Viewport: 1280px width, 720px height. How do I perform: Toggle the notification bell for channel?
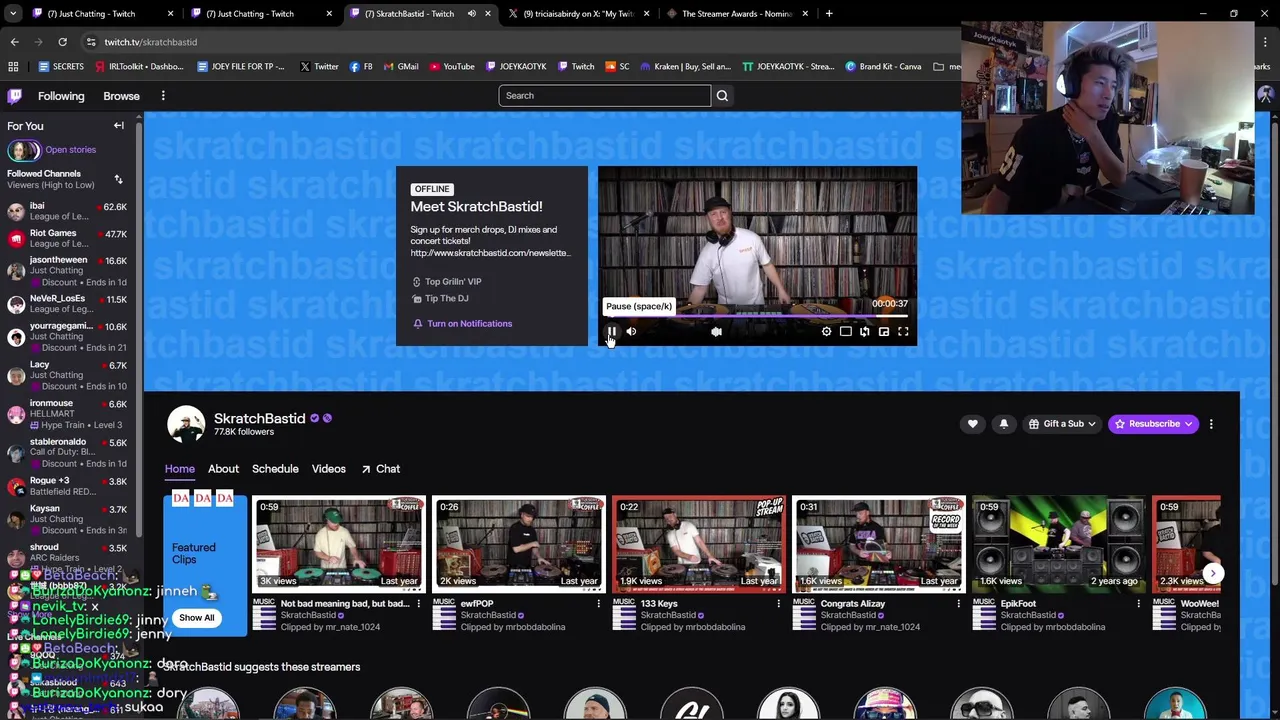[x=1004, y=424]
